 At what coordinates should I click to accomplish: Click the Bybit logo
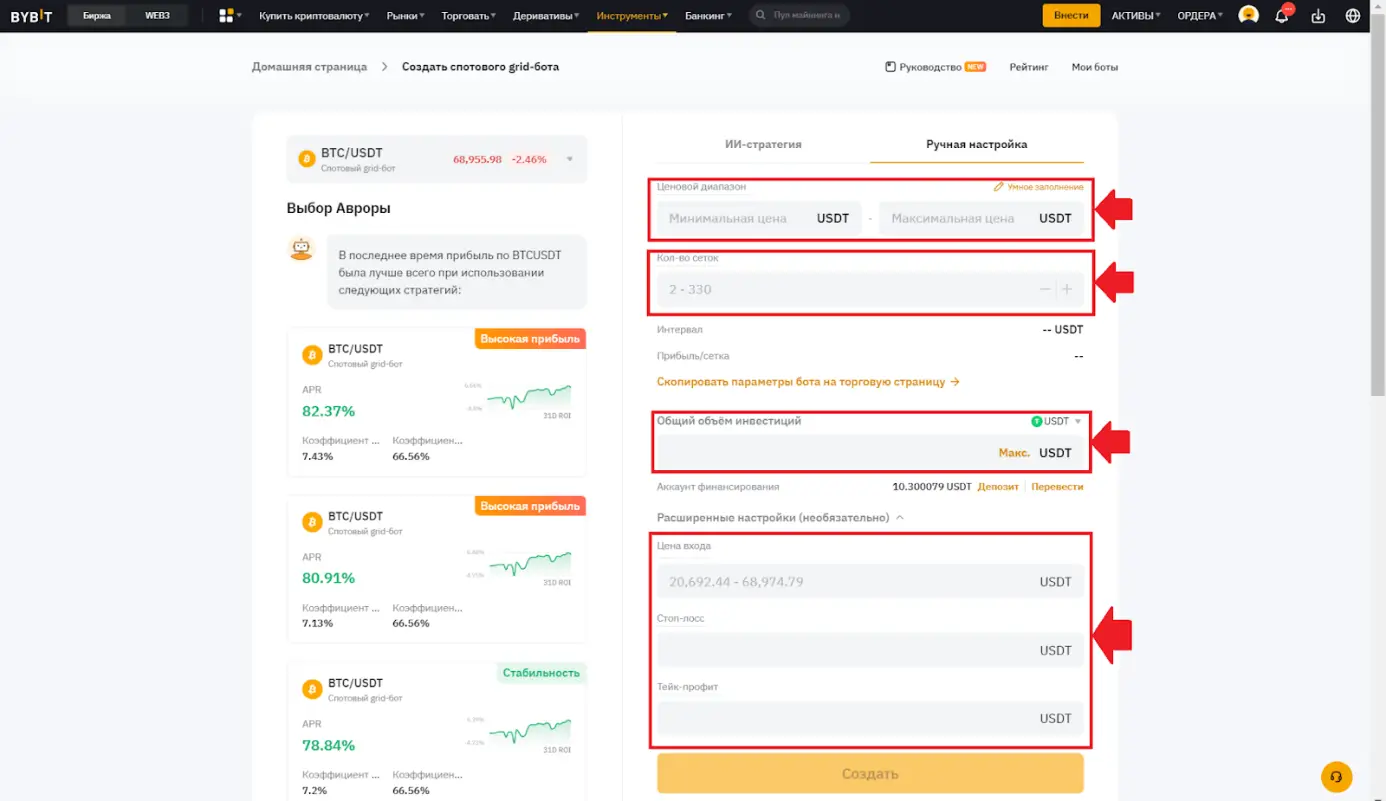31,15
